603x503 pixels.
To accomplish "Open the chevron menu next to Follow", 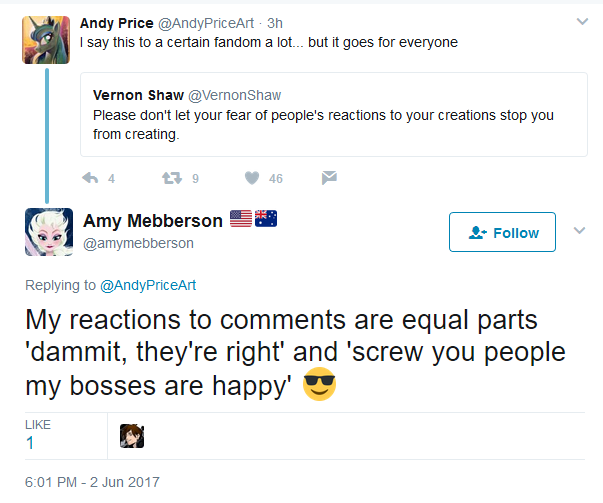I will tap(580, 231).
